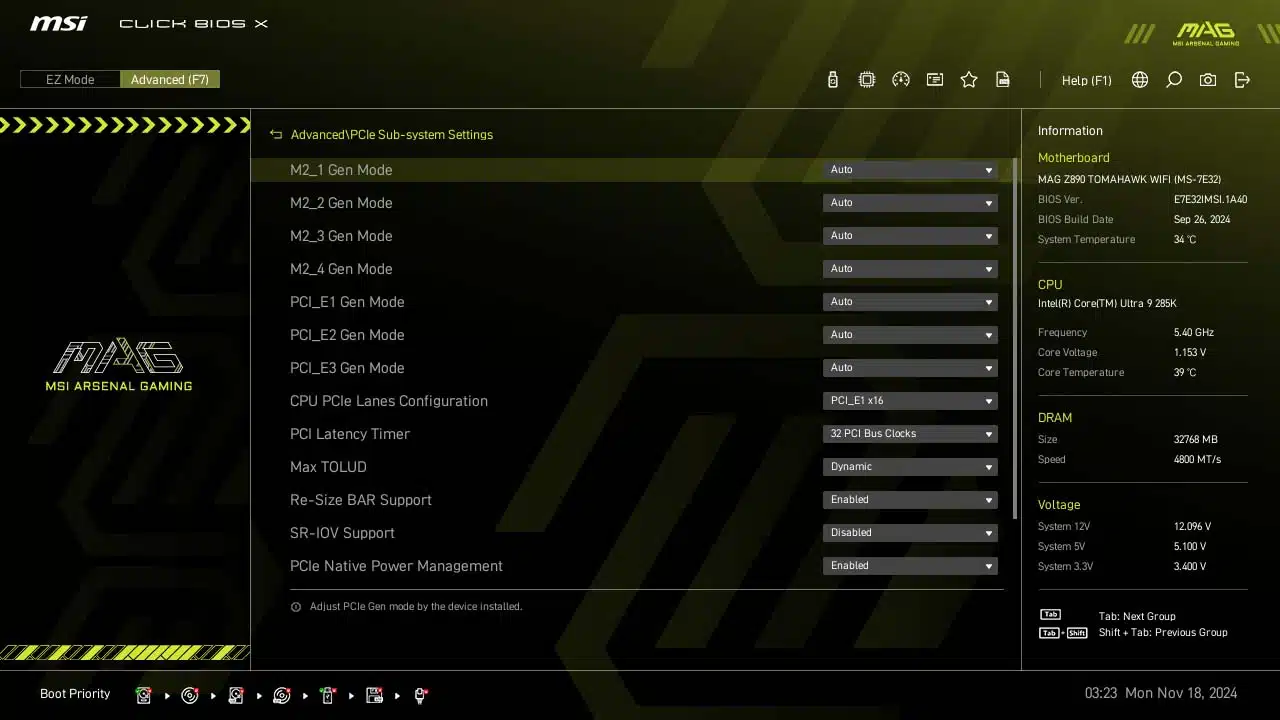Open the M2_4 Gen Mode dropdown
The width and height of the screenshot is (1280, 720).
pos(910,269)
